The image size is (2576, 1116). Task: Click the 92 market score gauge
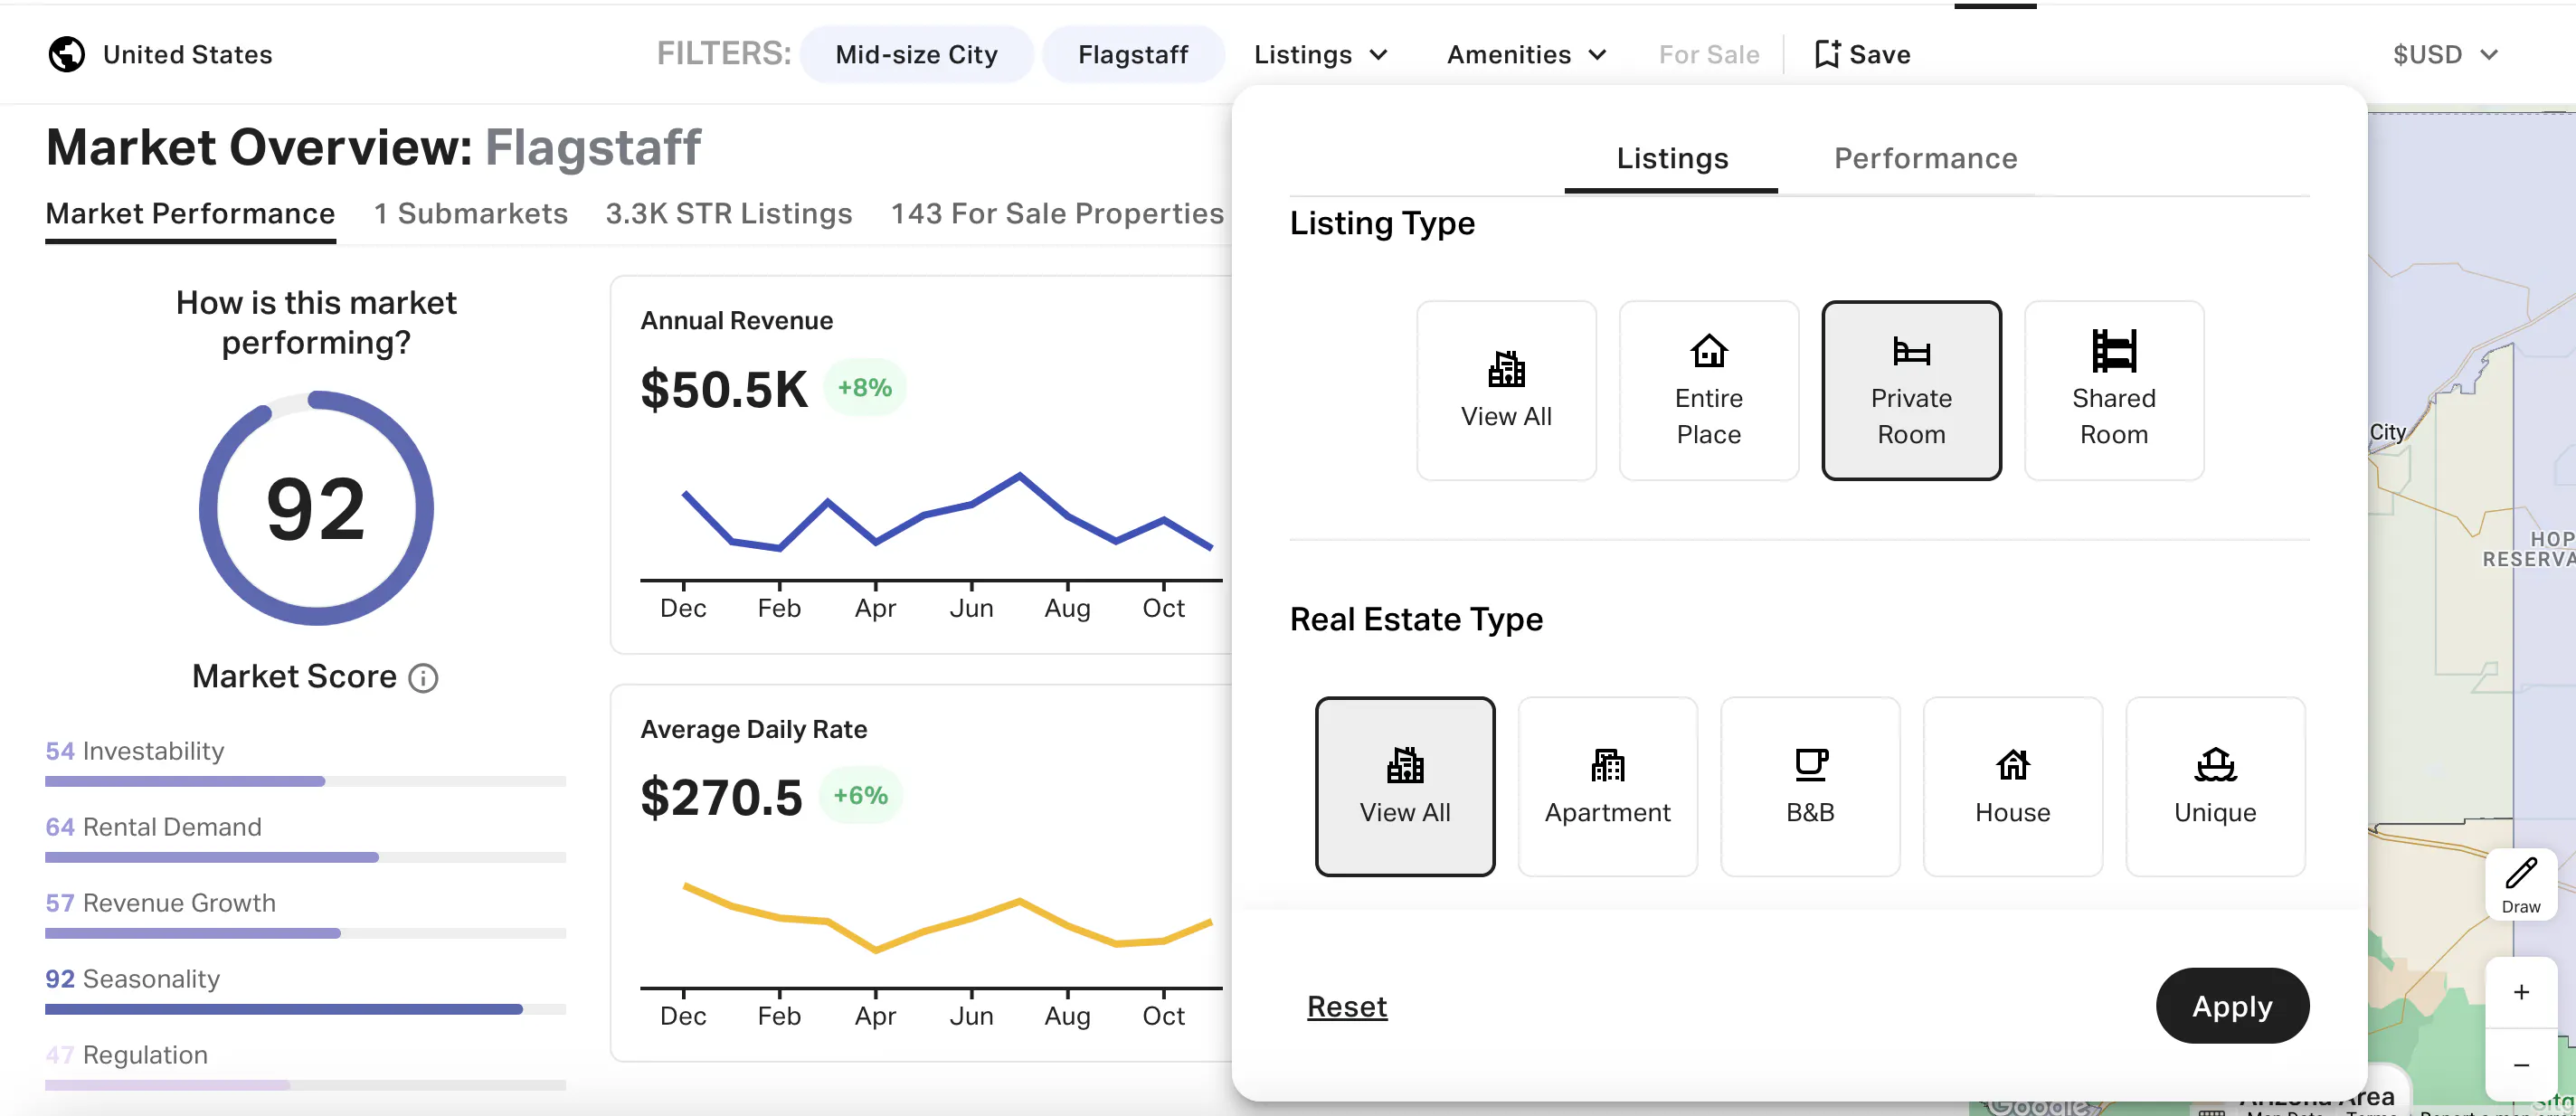click(x=315, y=509)
